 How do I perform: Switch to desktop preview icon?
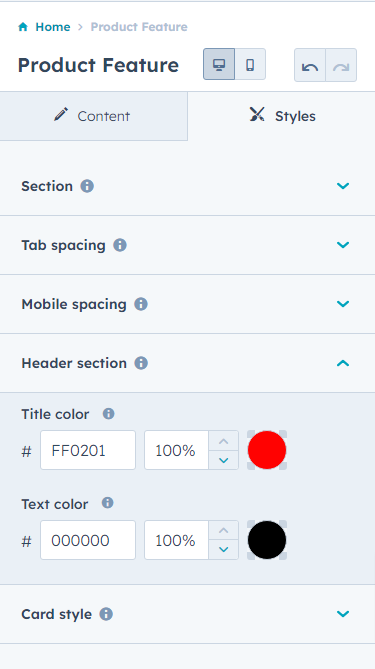coord(219,64)
